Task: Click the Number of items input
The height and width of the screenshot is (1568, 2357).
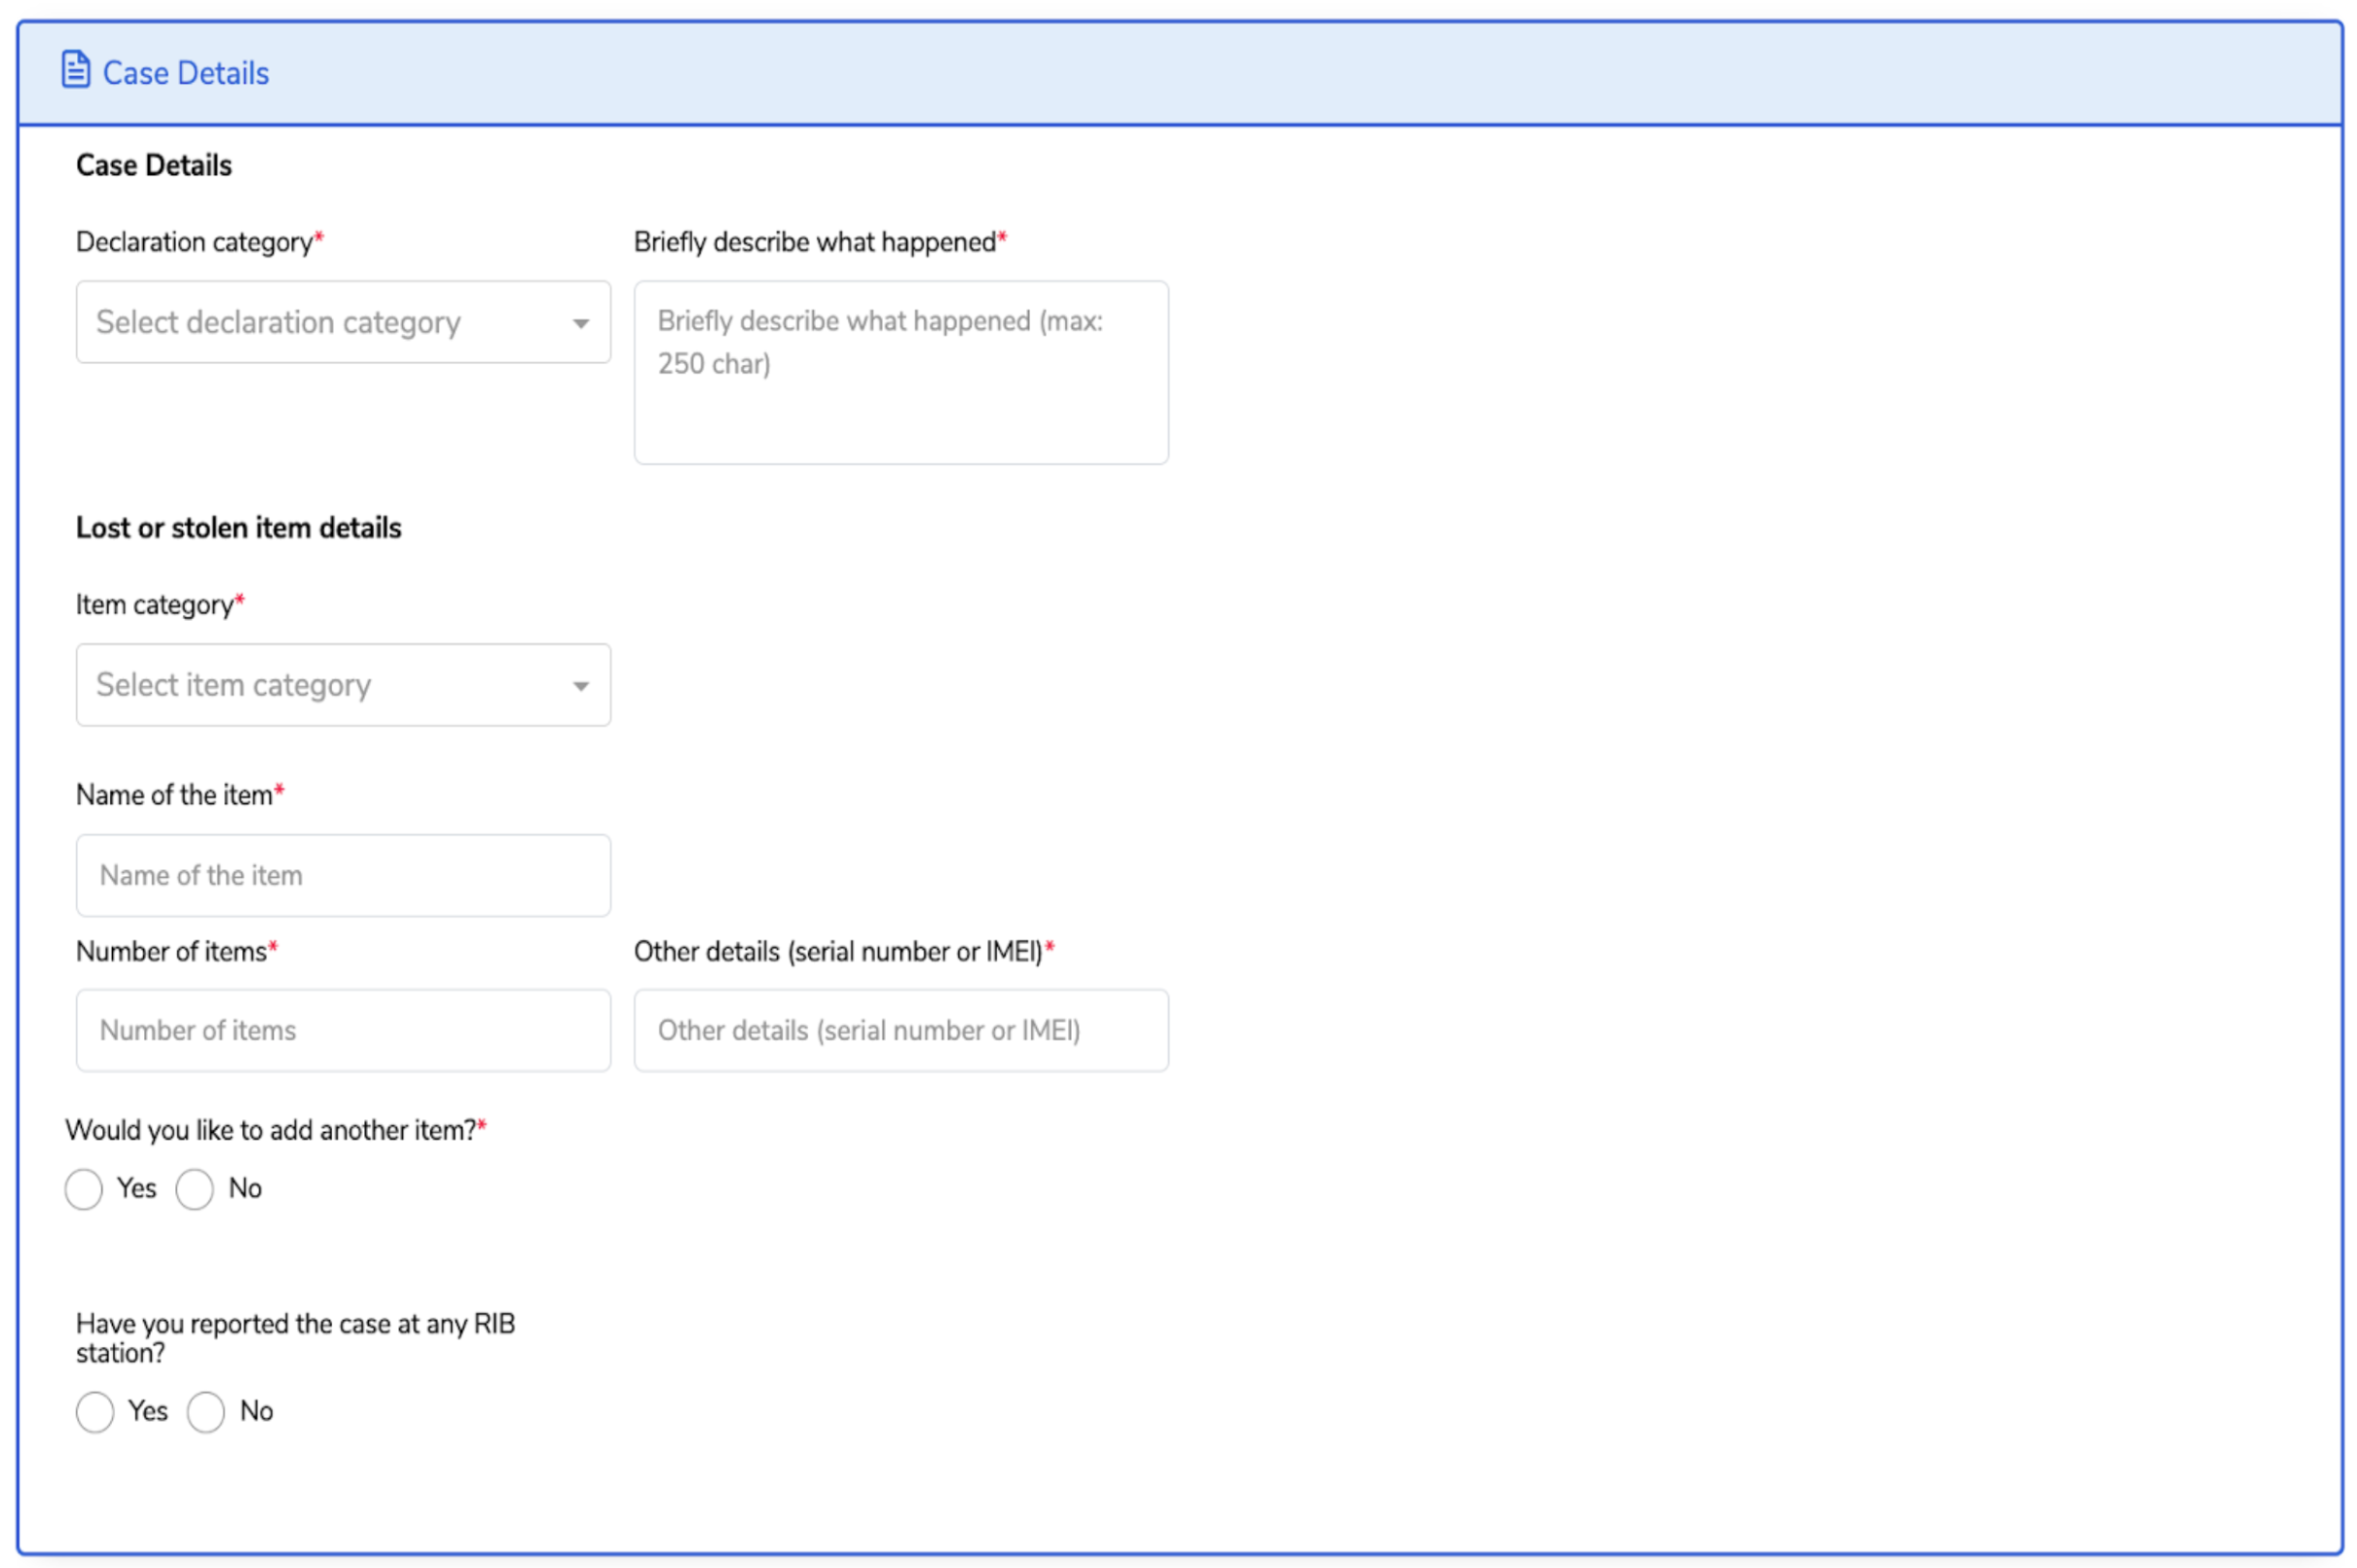Action: pos(343,1030)
